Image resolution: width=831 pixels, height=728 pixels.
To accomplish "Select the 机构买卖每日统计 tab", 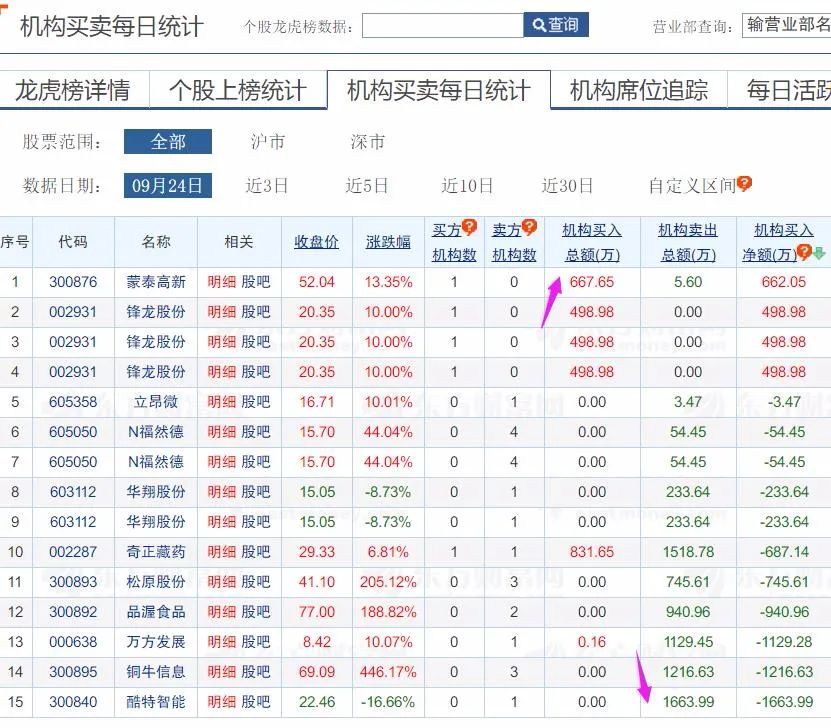I will [439, 90].
